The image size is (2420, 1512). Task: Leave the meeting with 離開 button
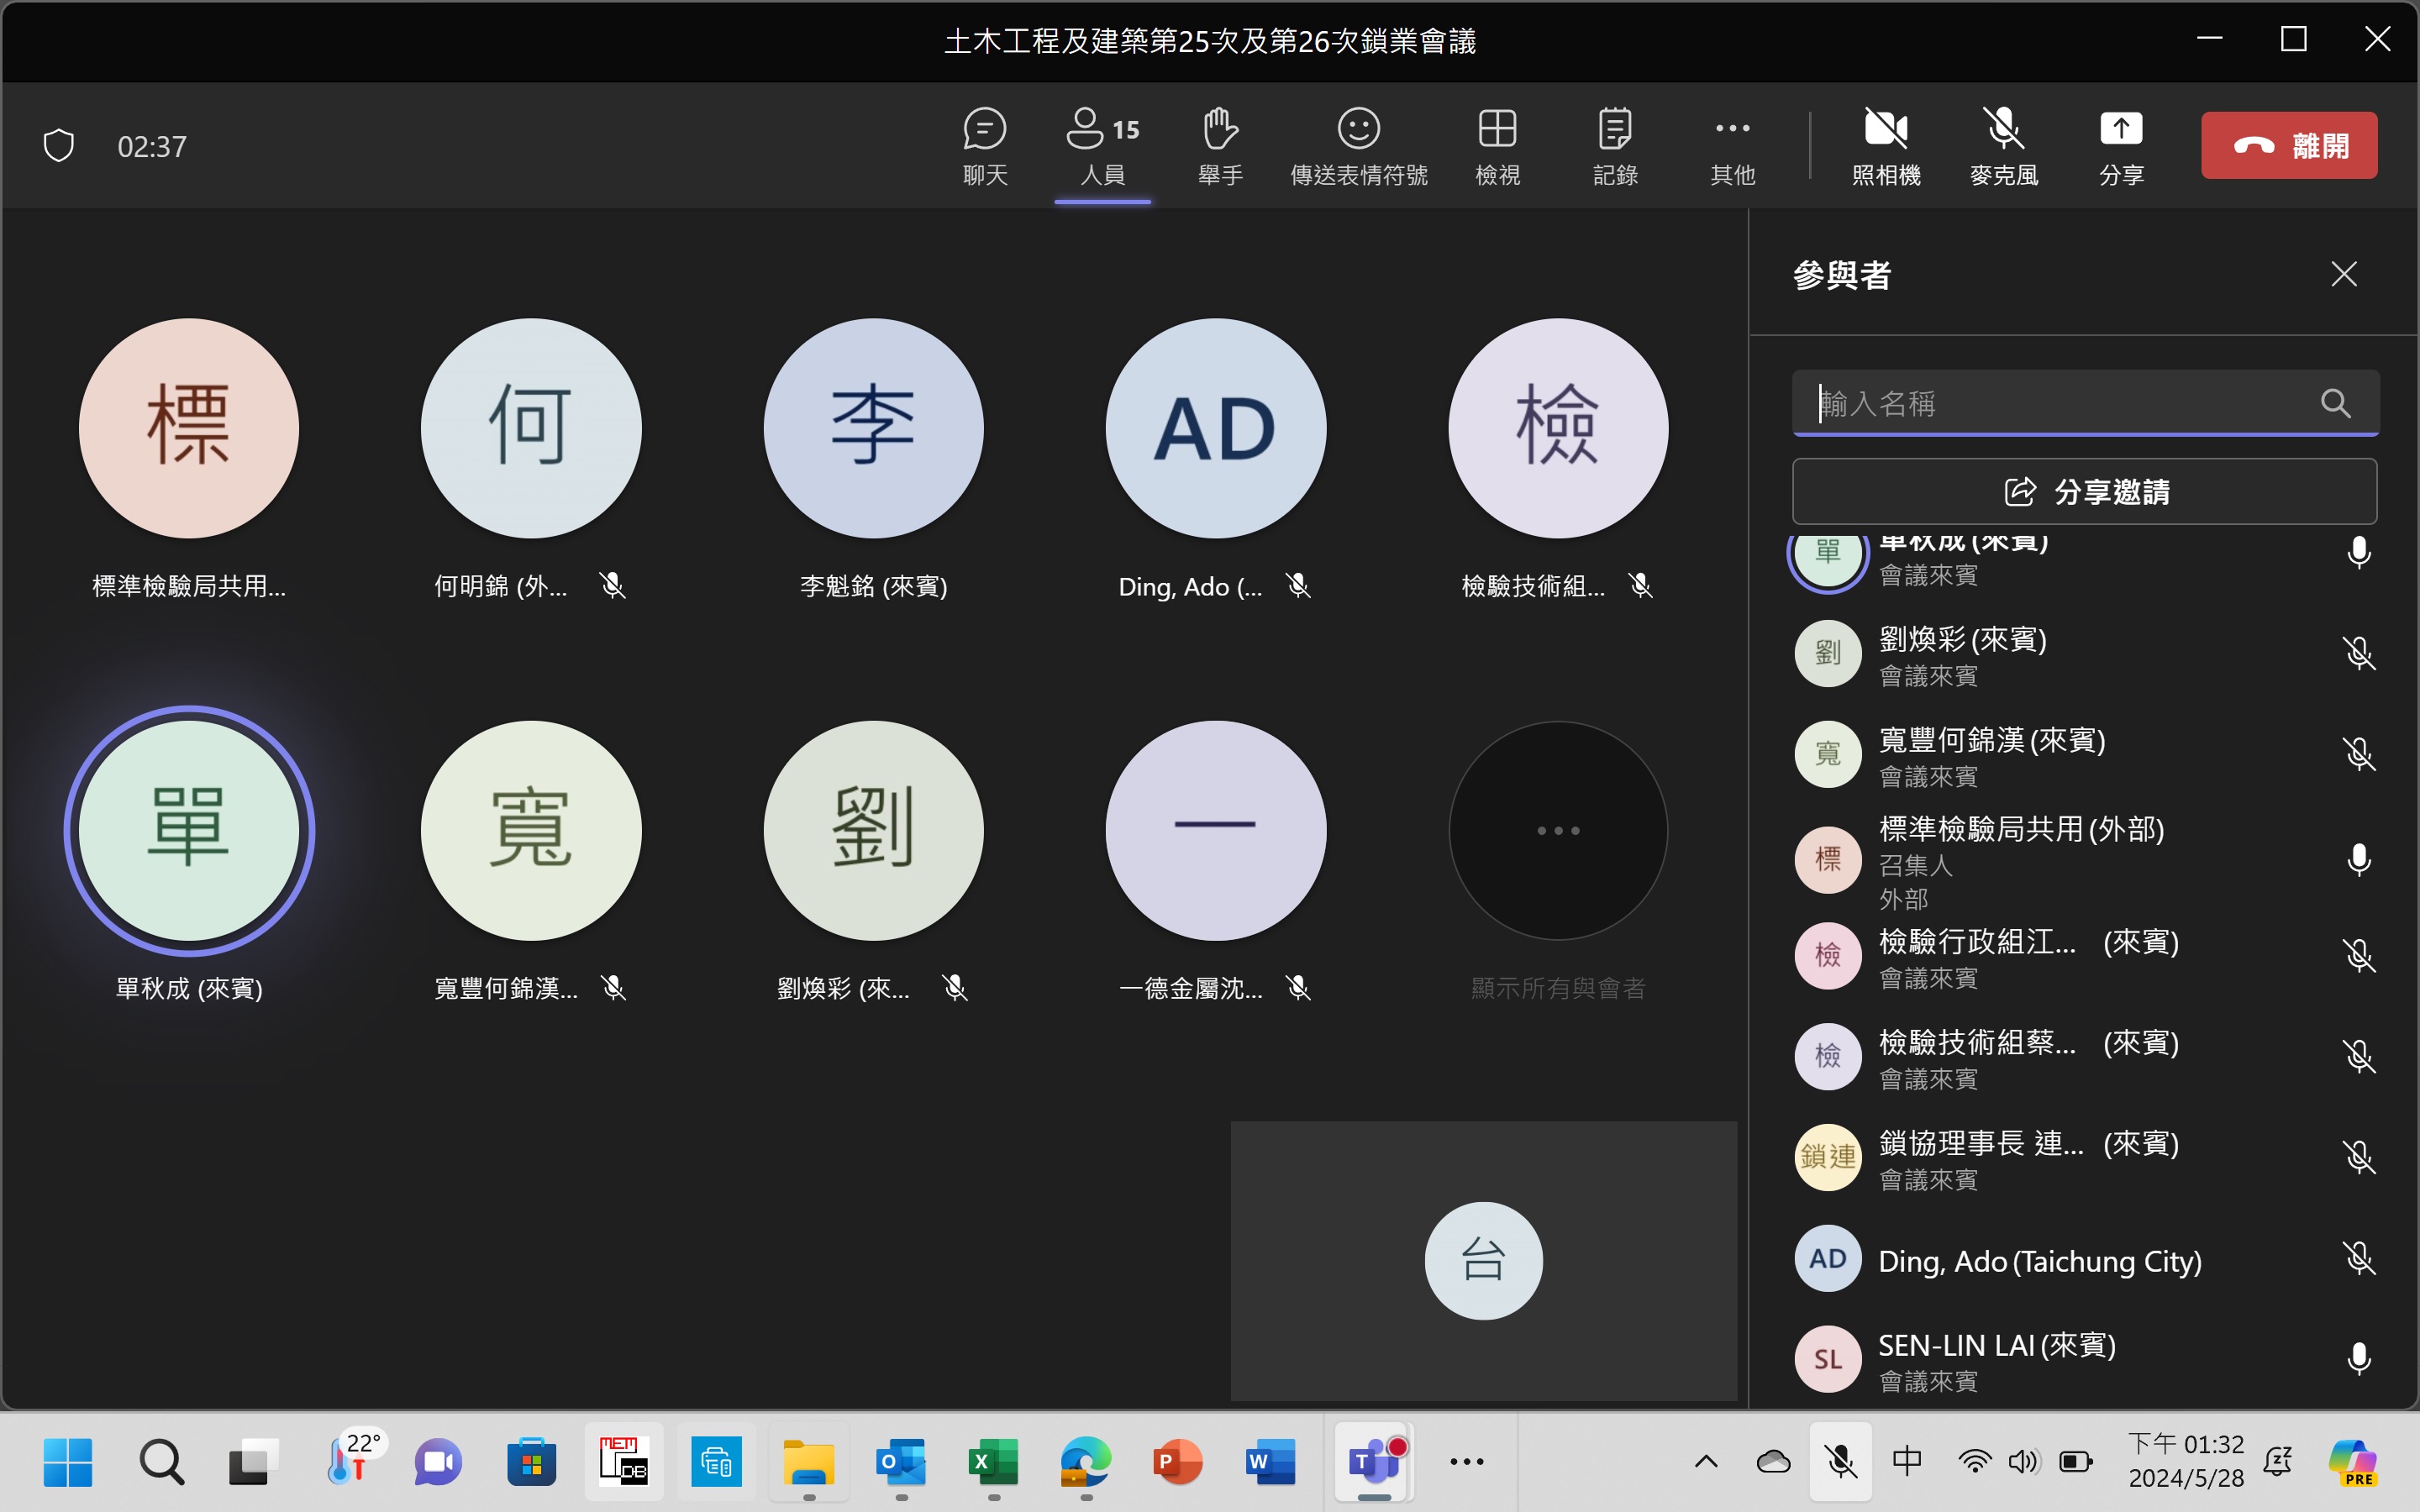pos(2289,145)
